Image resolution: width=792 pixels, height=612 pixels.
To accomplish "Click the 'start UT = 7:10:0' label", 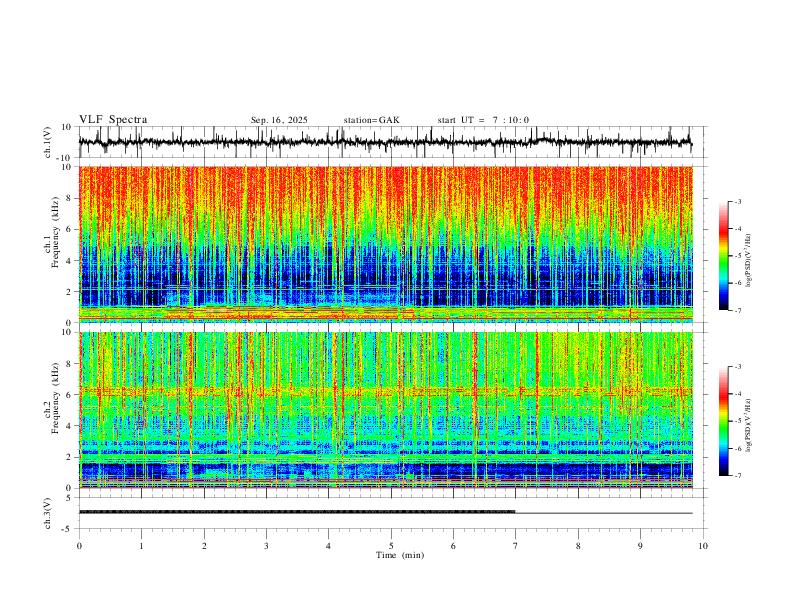I will pyautogui.click(x=483, y=120).
